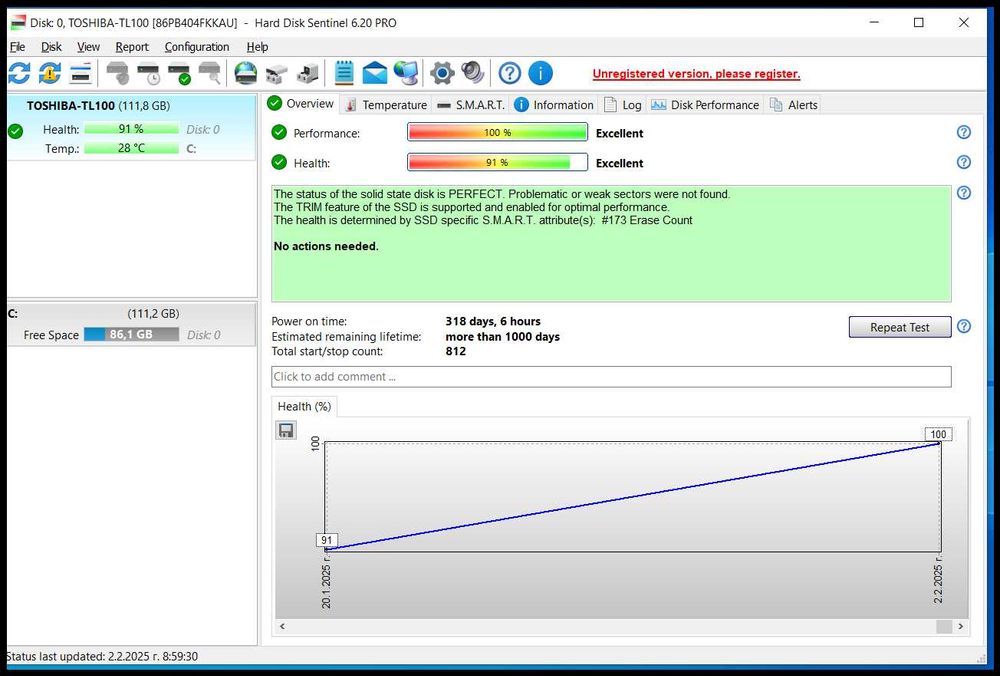Click the computer with disk toolbar icon
This screenshot has height=676, width=1000.
click(x=308, y=73)
